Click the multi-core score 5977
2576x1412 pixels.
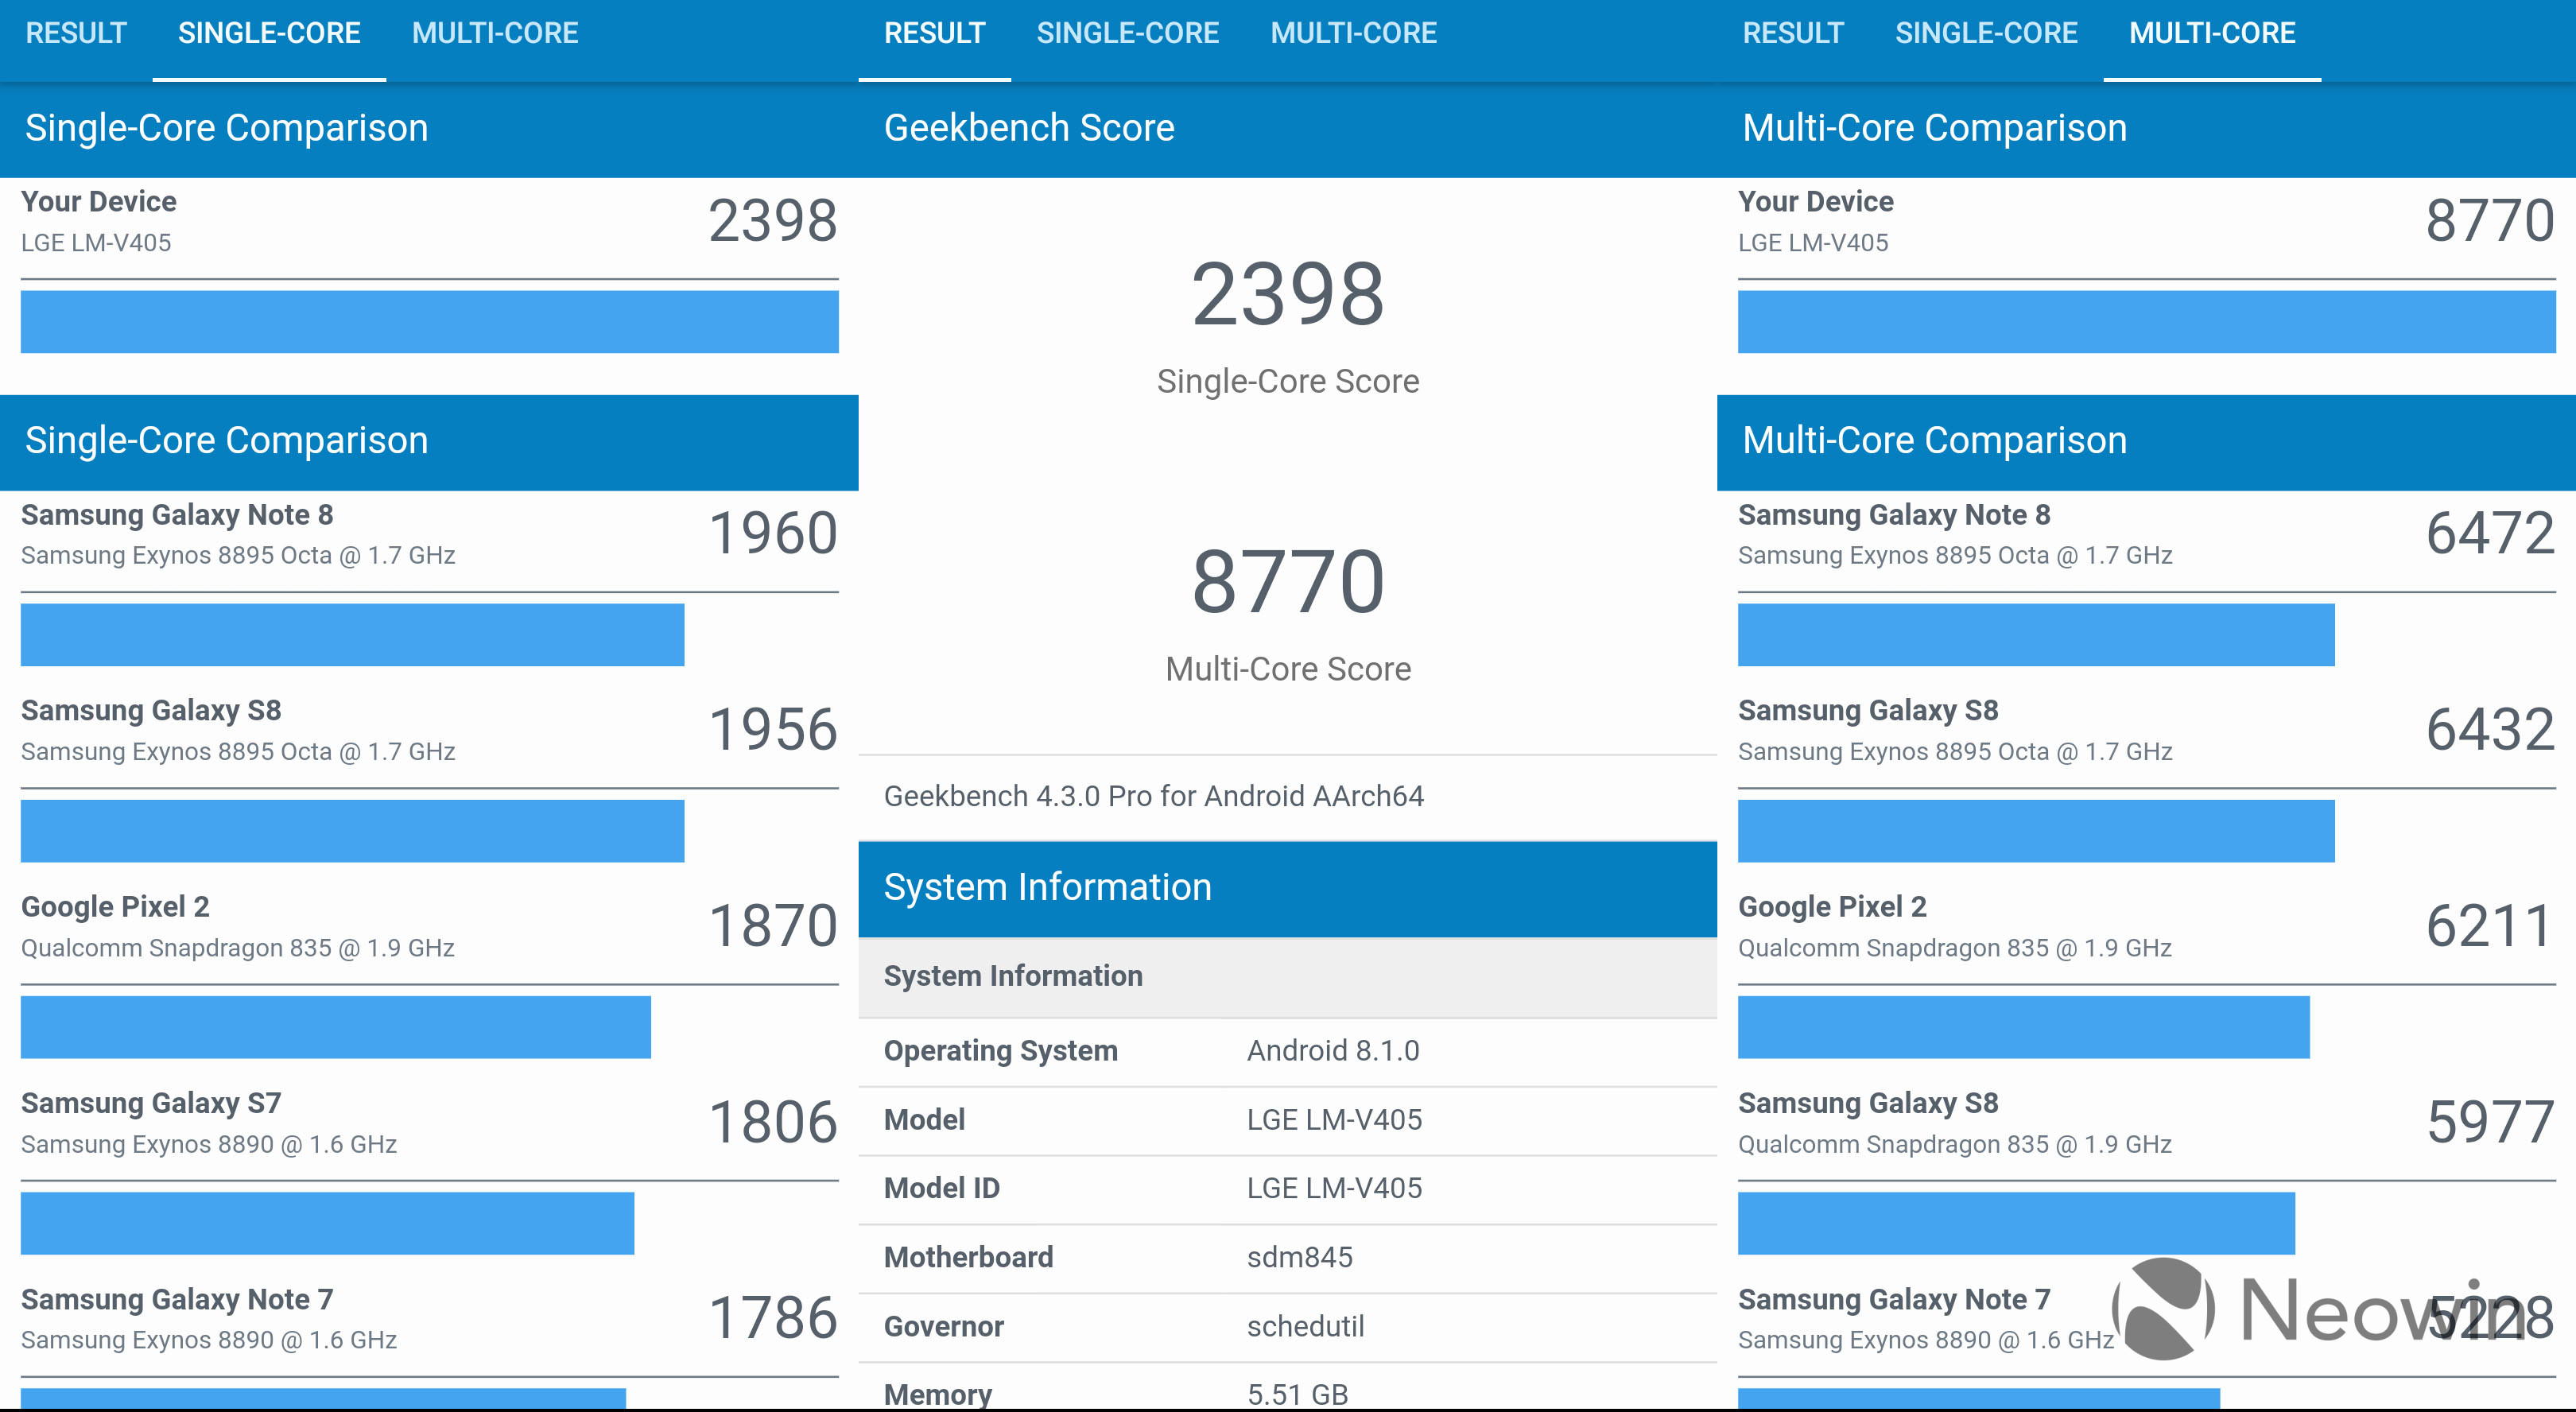2490,1122
